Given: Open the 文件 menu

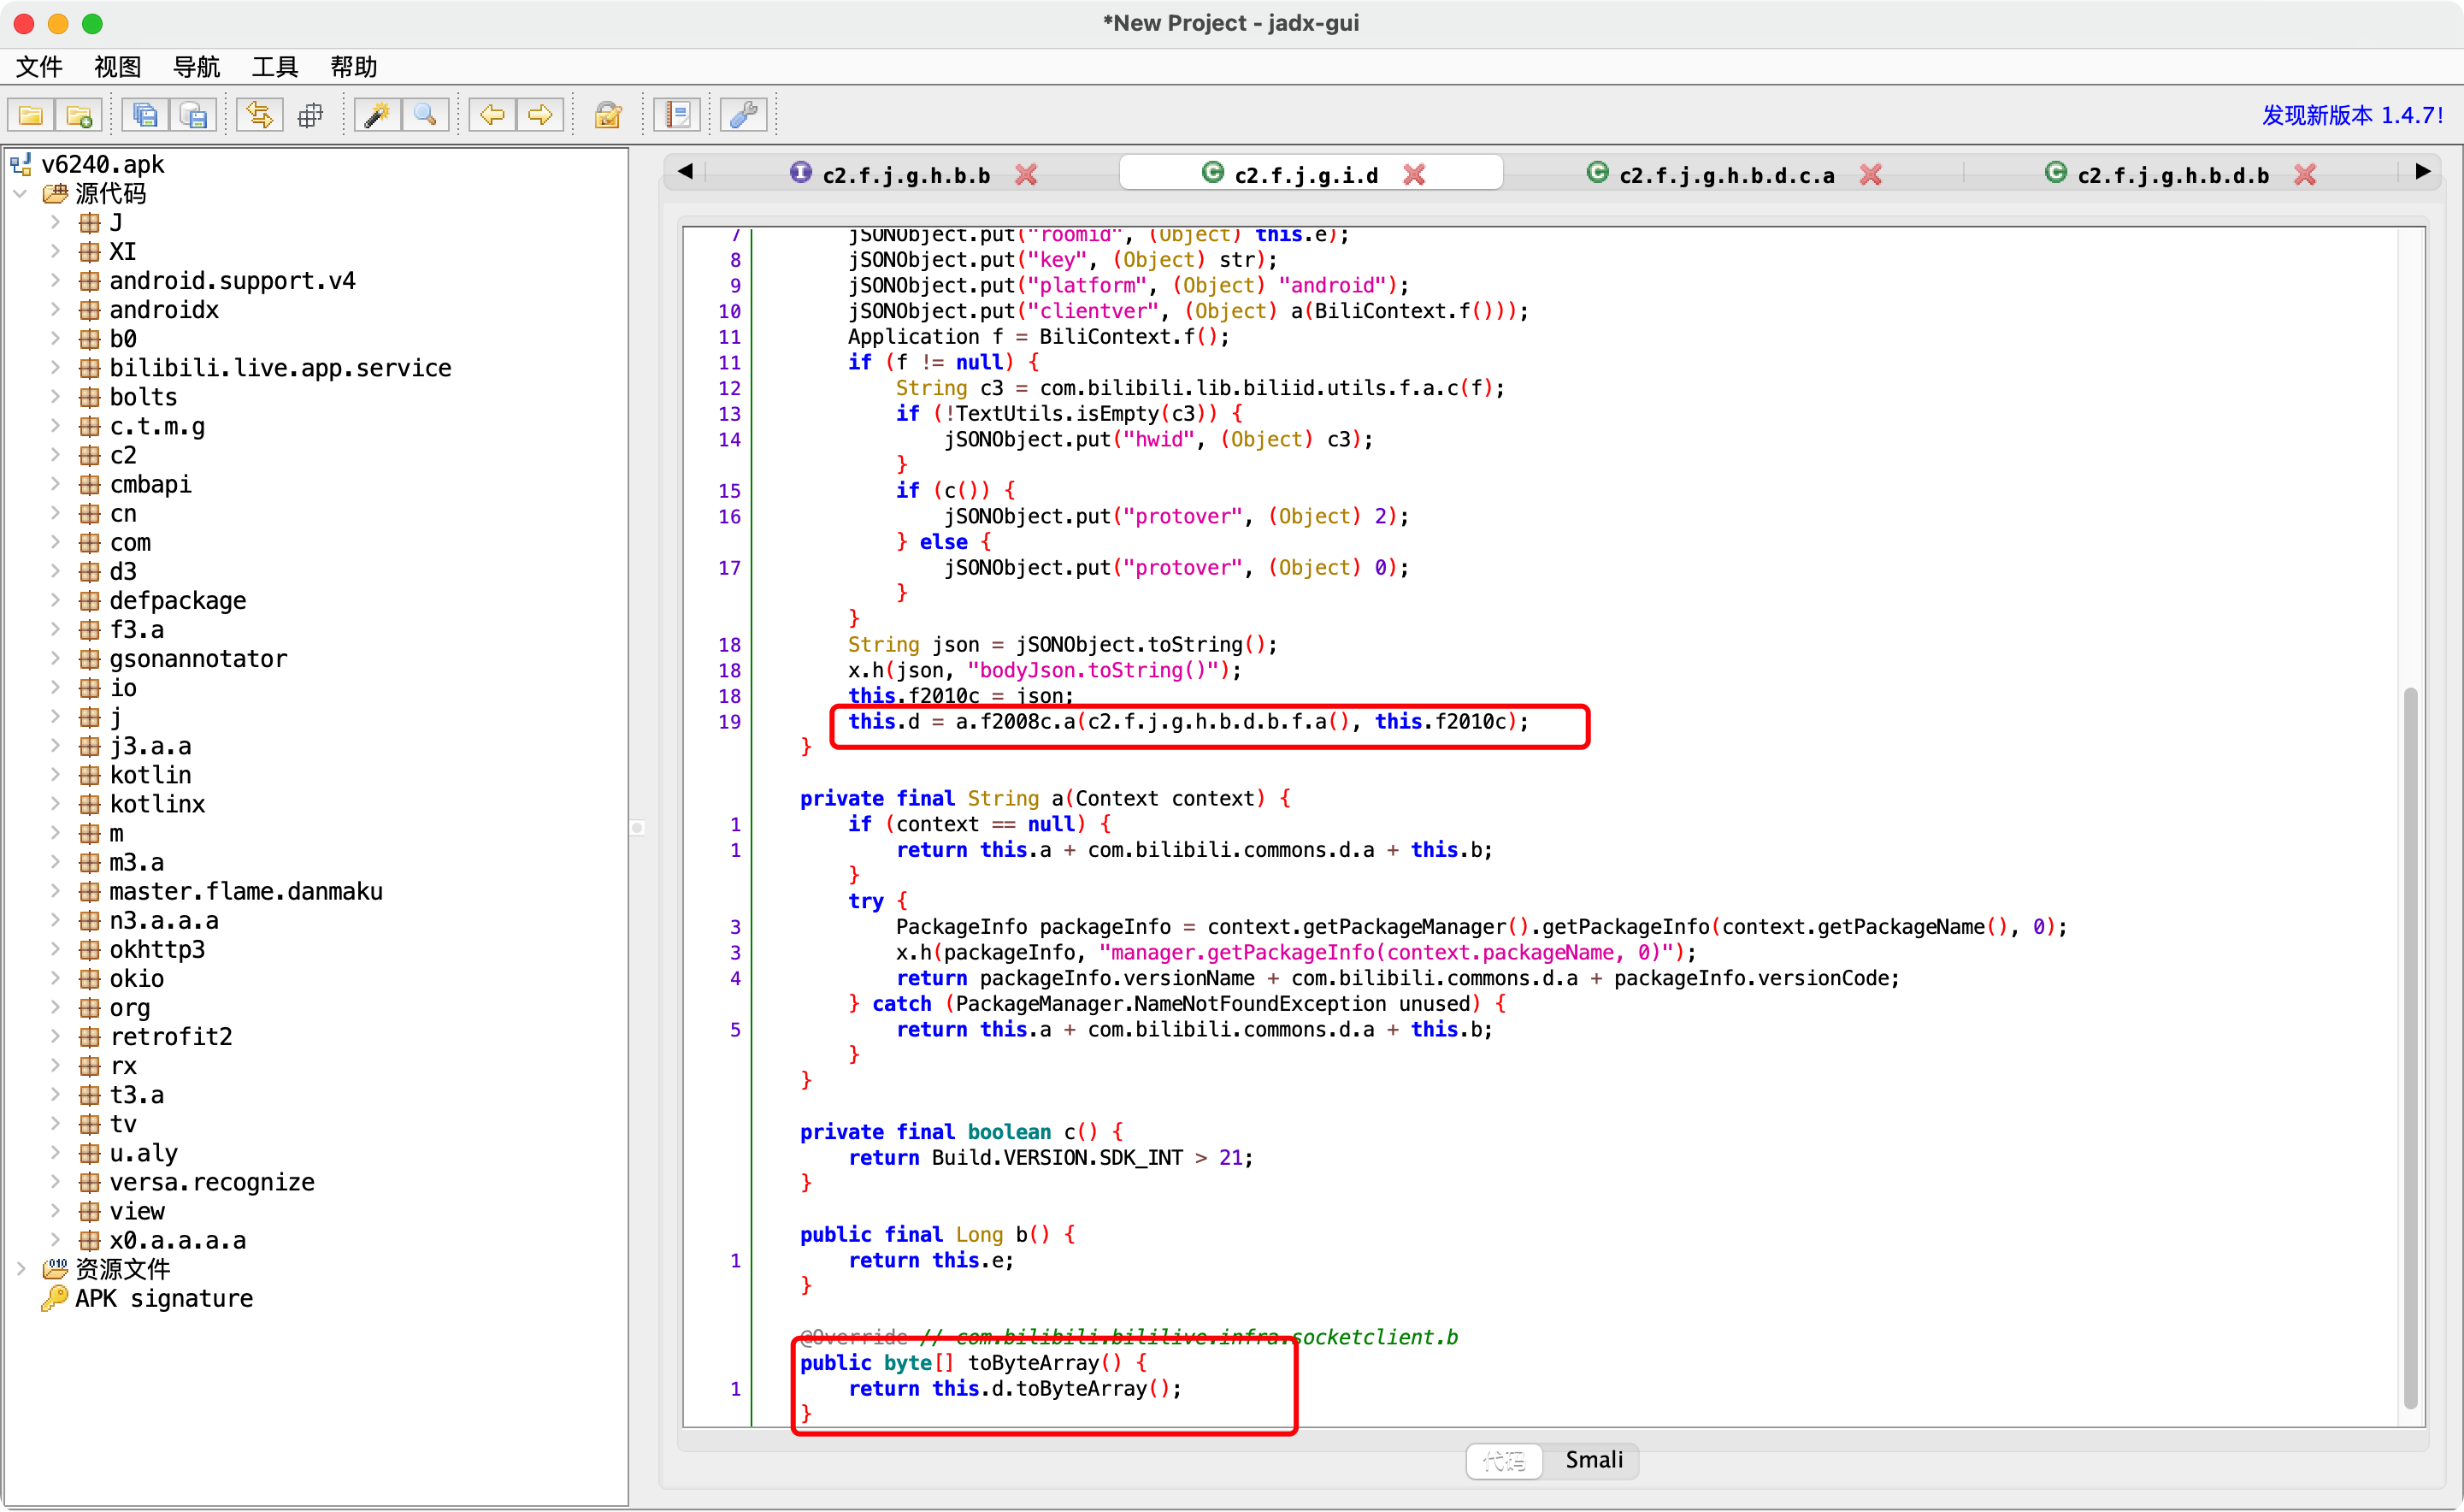Looking at the screenshot, I should 40,67.
